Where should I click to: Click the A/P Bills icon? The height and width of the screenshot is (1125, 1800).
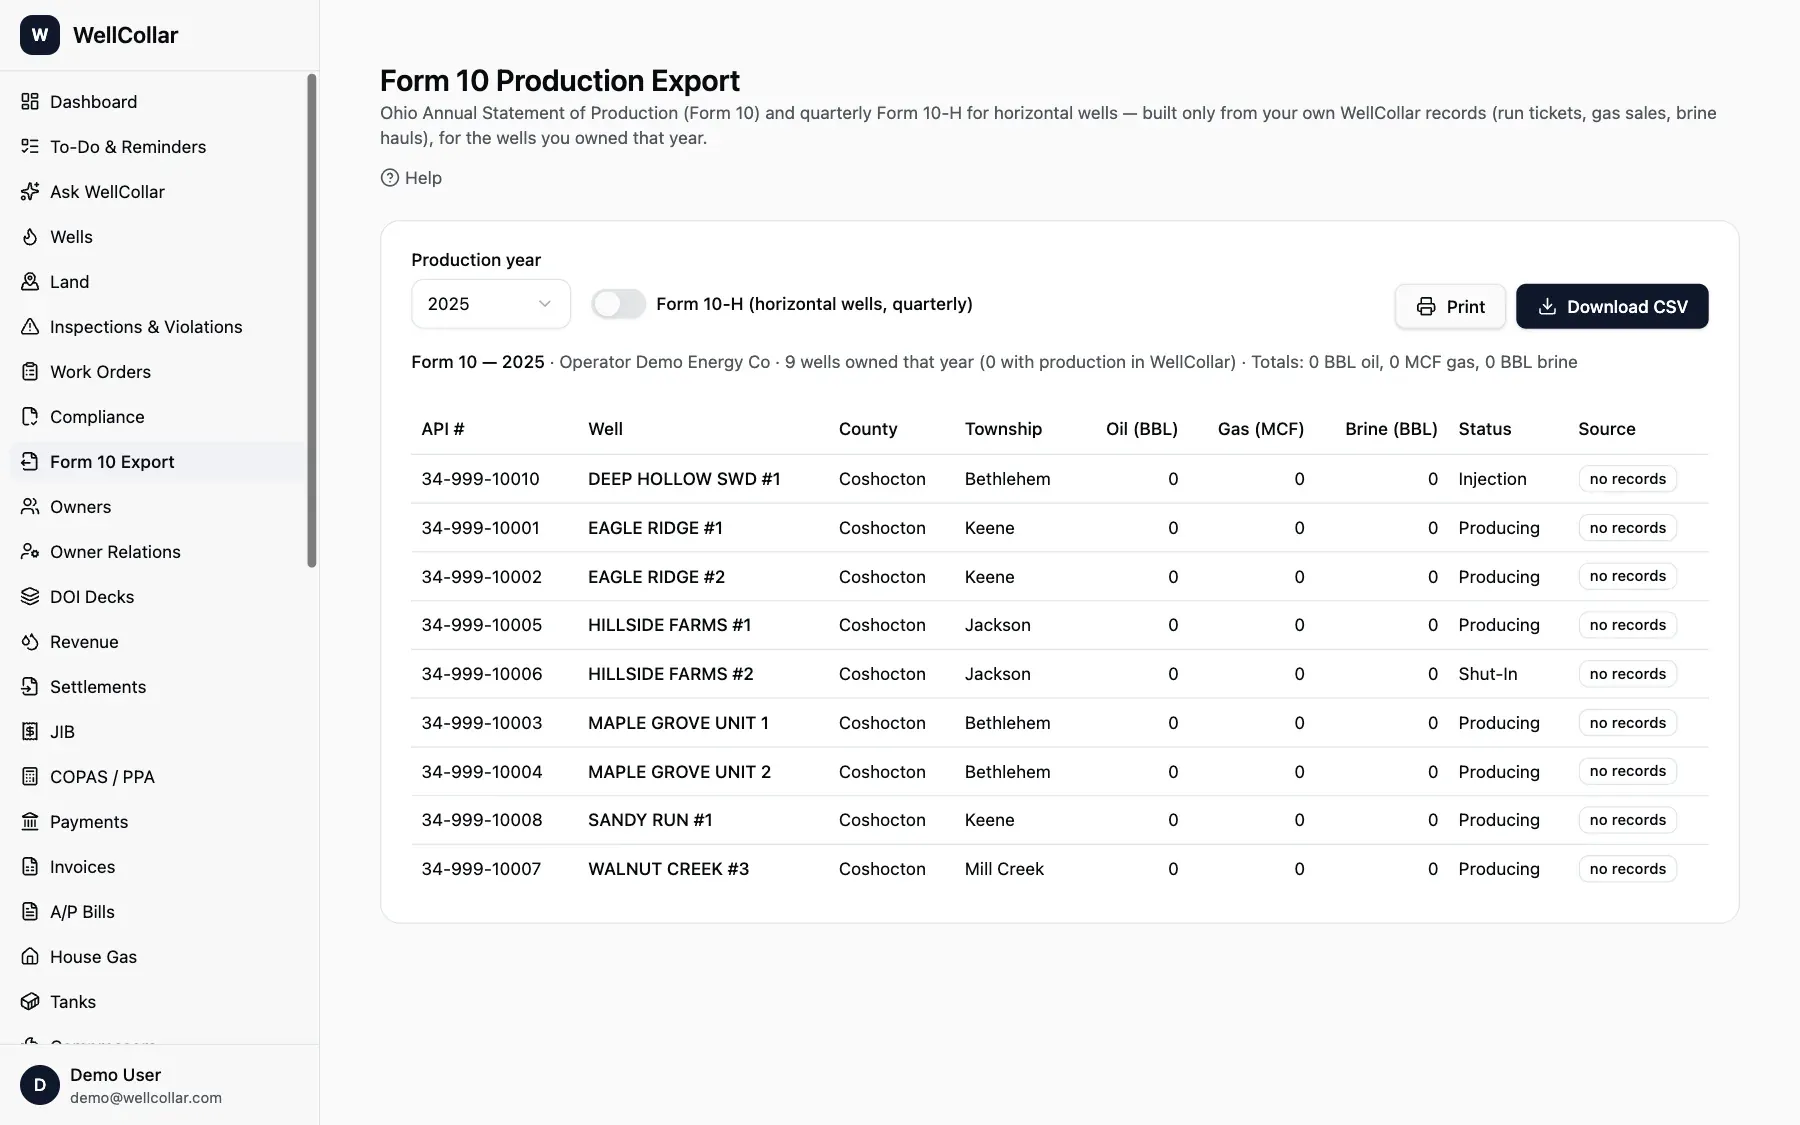tap(30, 912)
